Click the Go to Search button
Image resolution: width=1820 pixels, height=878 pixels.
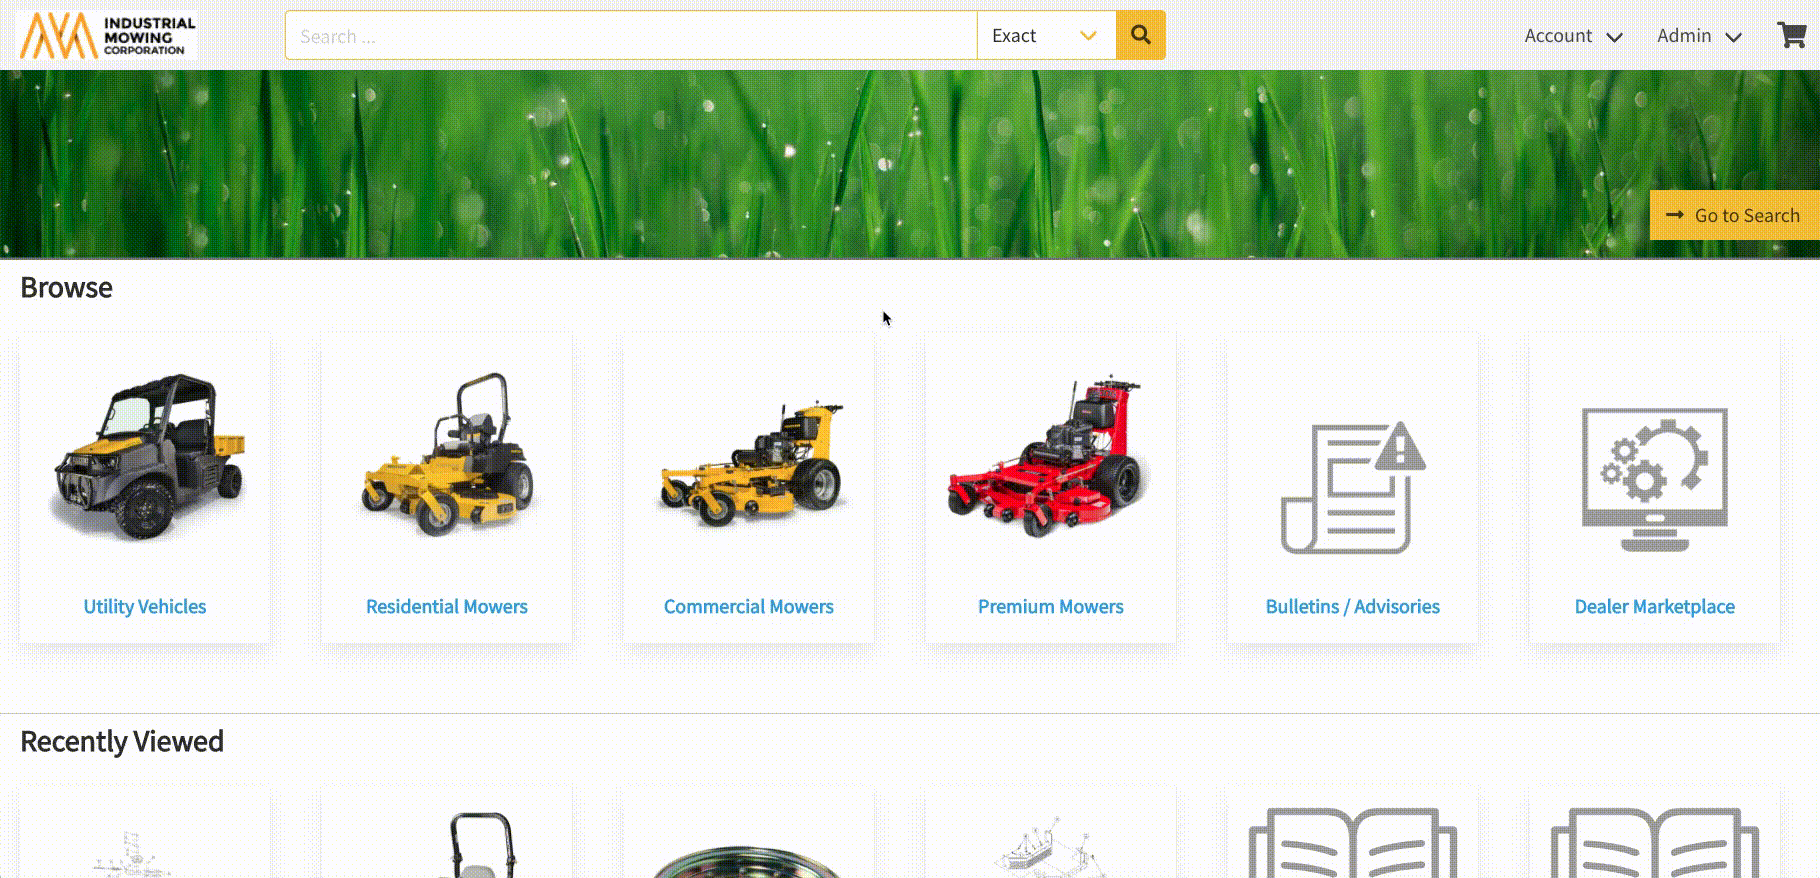pos(1734,215)
